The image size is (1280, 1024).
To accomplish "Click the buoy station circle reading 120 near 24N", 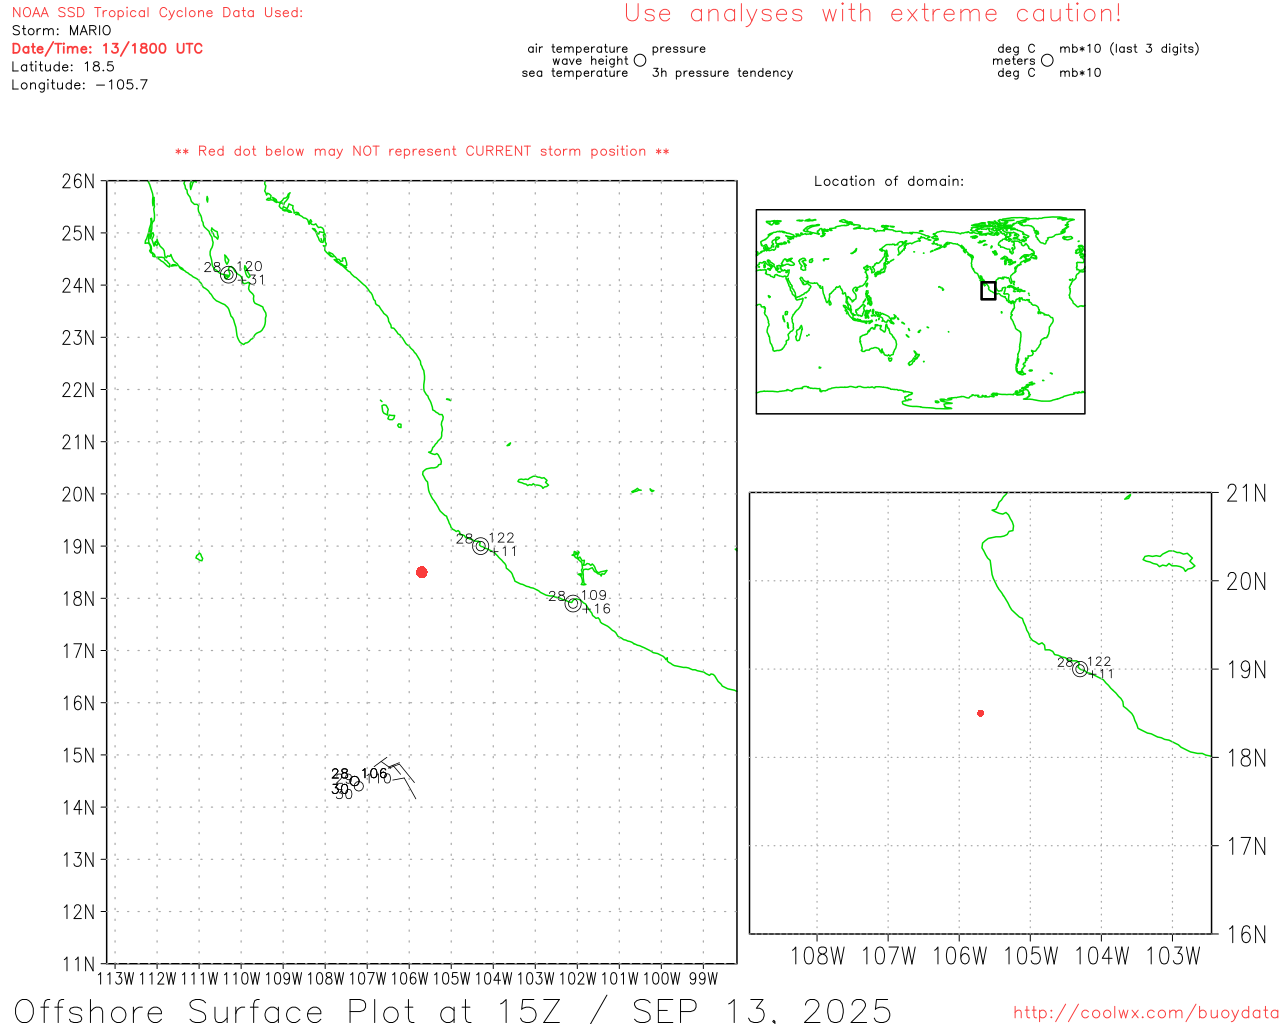I will [229, 275].
